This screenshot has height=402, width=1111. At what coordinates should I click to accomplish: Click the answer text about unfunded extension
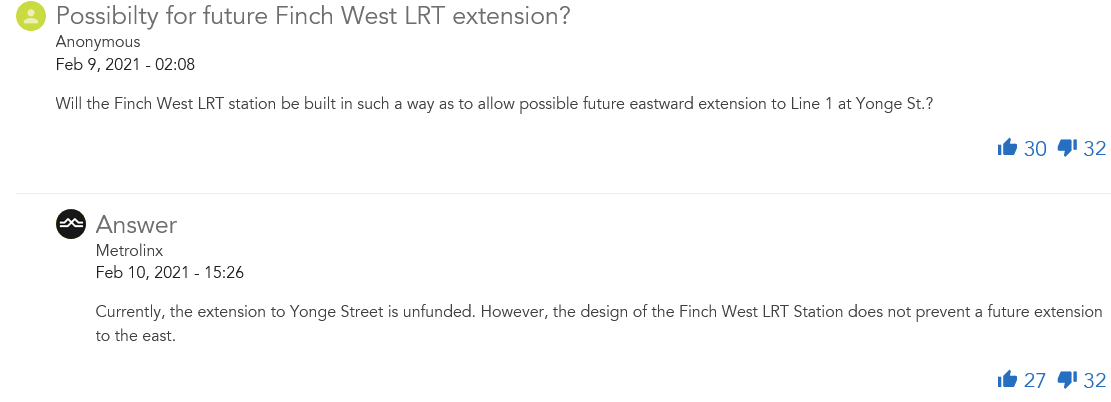coord(598,312)
